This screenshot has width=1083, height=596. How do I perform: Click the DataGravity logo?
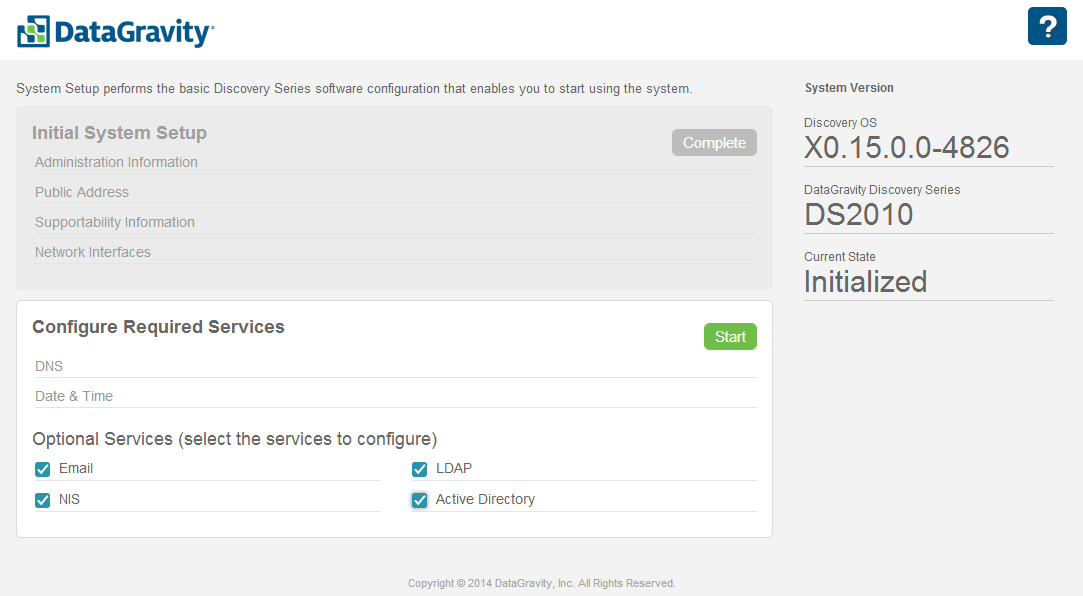tap(115, 31)
